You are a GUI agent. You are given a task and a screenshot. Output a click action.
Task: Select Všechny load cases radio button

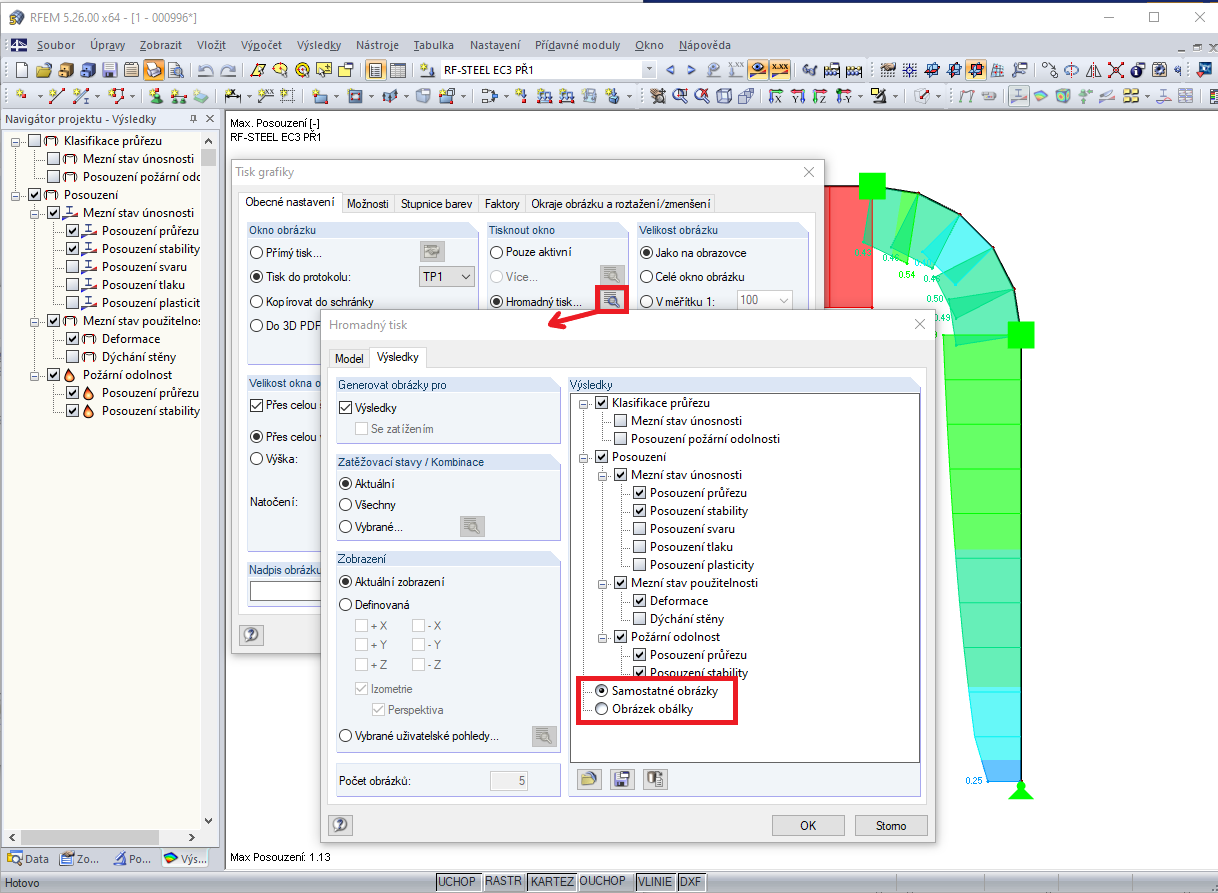(346, 505)
